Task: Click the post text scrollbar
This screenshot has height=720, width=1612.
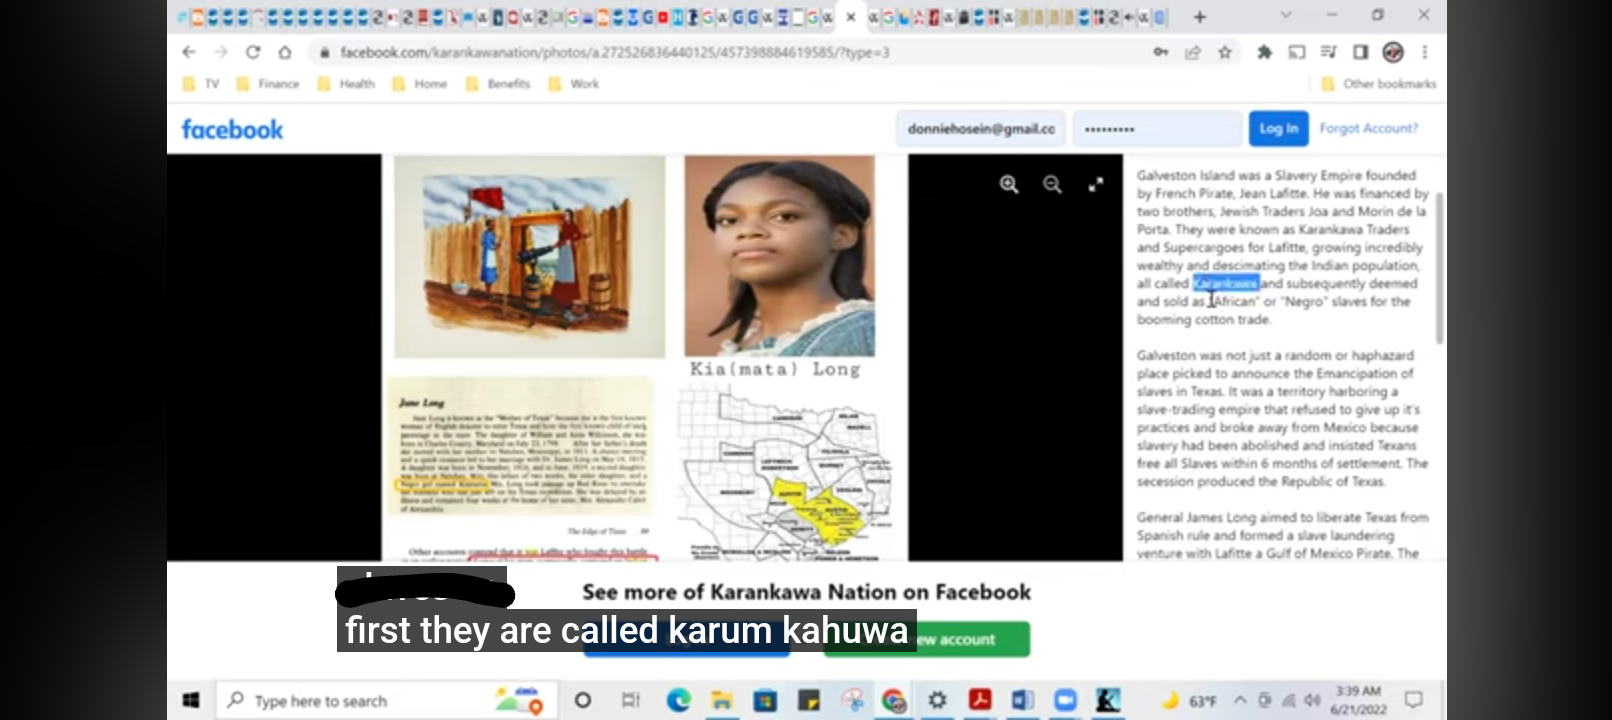Action: pyautogui.click(x=1440, y=268)
